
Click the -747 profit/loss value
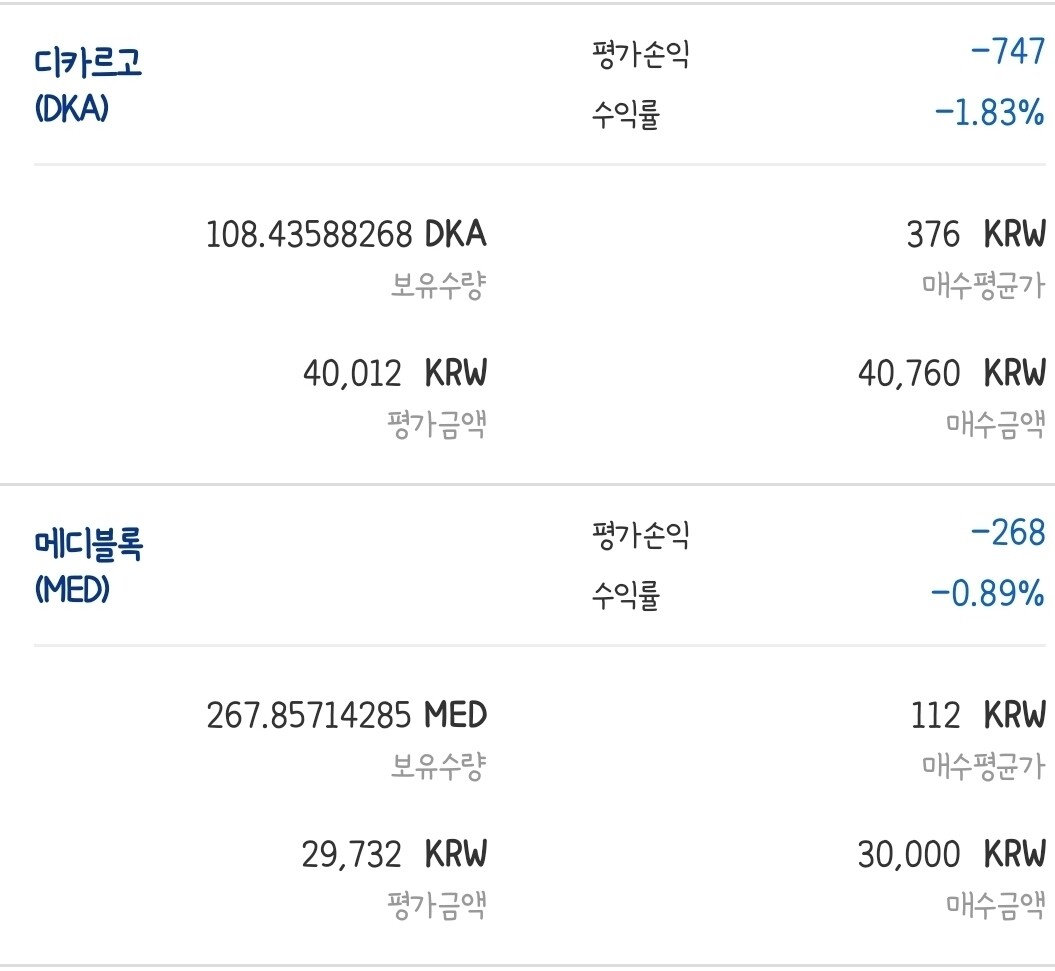pyautogui.click(x=1007, y=52)
